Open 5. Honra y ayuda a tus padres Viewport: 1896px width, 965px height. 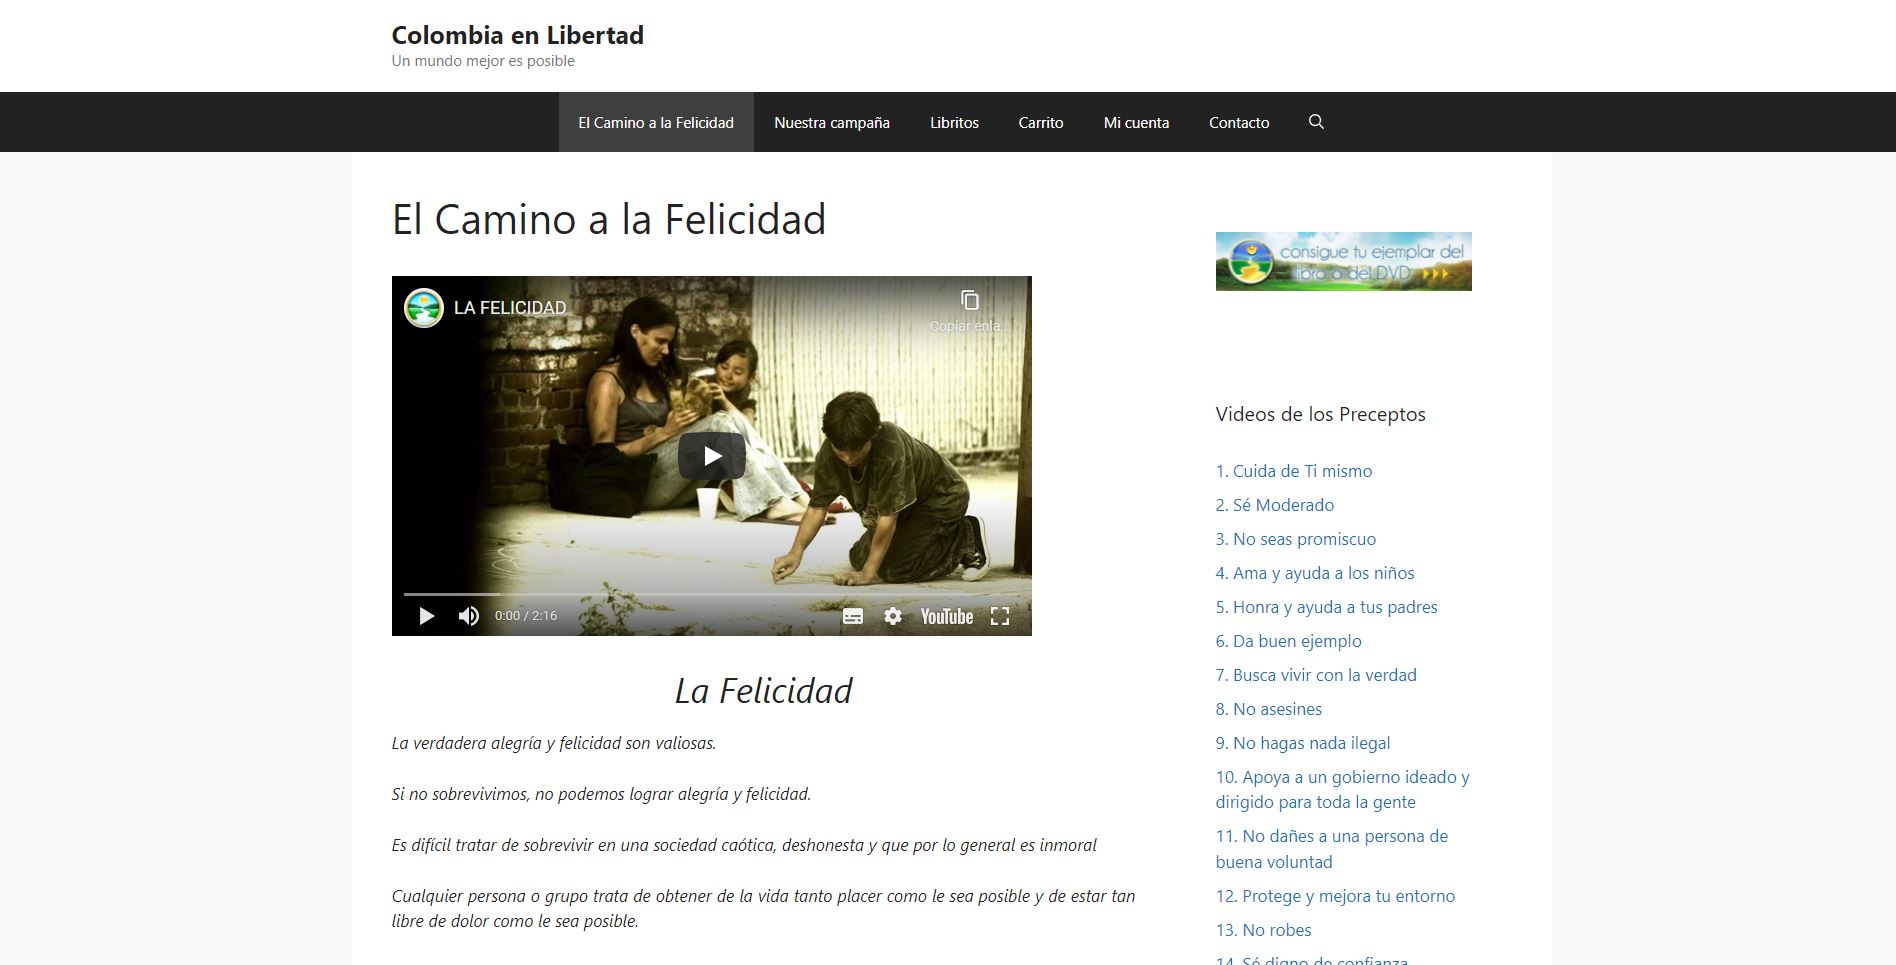point(1326,607)
